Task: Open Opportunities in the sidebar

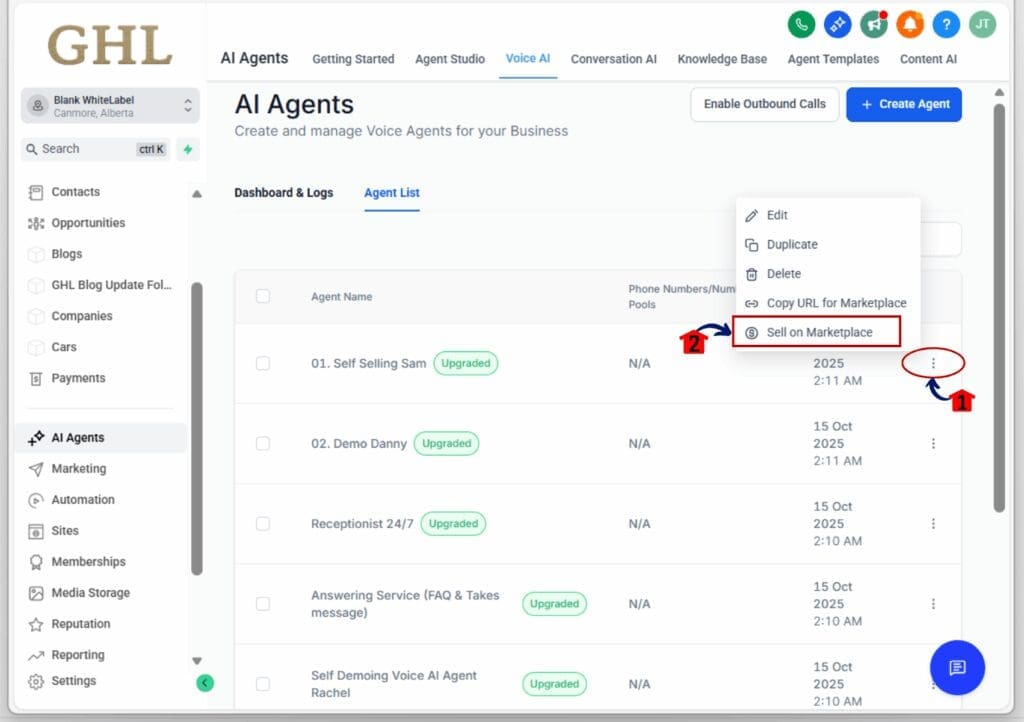Action: click(x=88, y=223)
